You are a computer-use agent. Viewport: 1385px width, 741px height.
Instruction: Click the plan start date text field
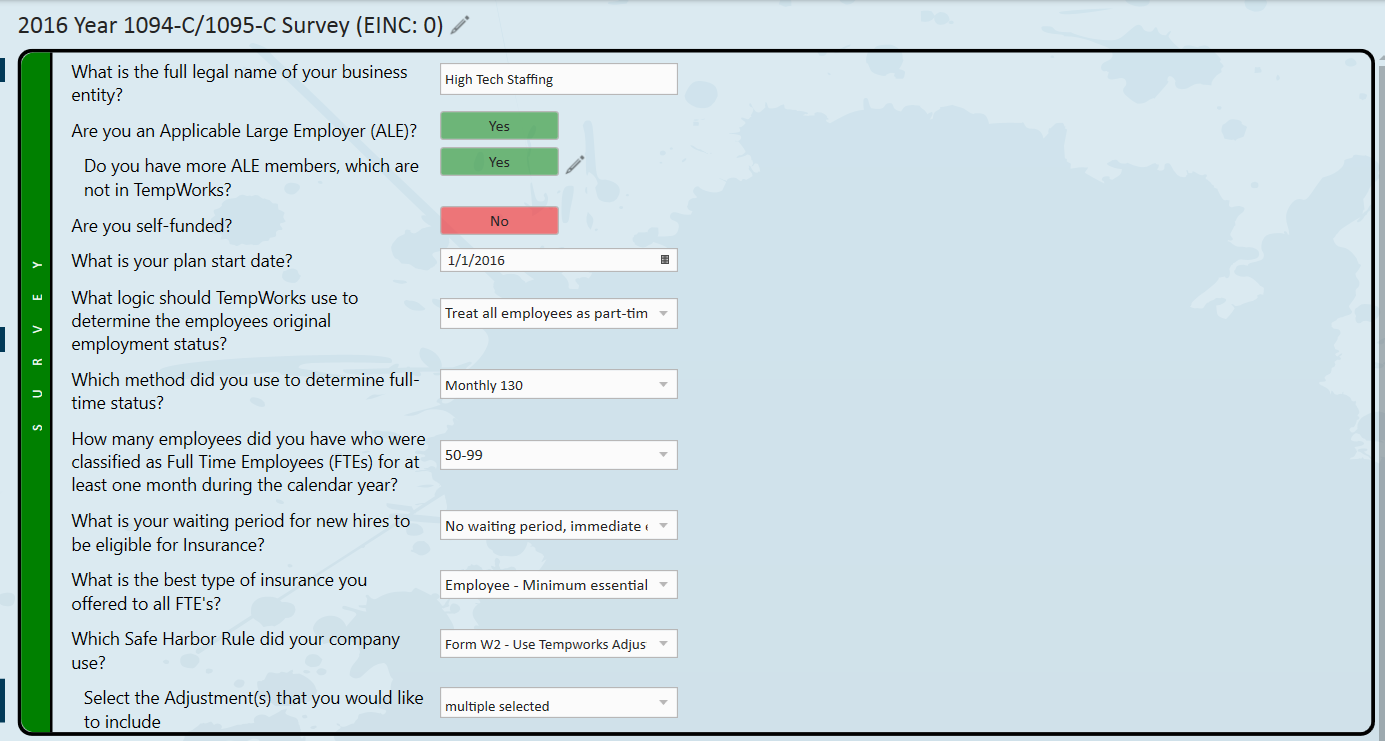pyautogui.click(x=548, y=260)
